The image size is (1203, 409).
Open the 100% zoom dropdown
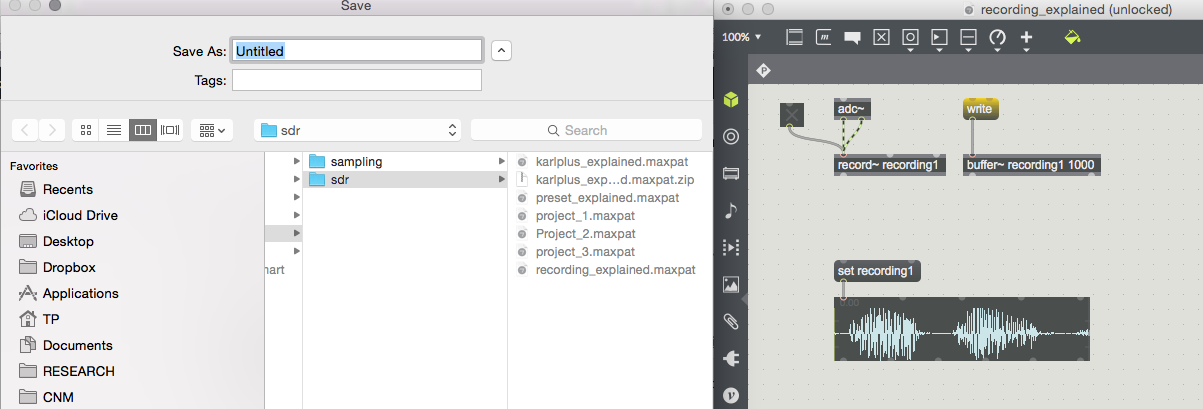click(x=741, y=37)
